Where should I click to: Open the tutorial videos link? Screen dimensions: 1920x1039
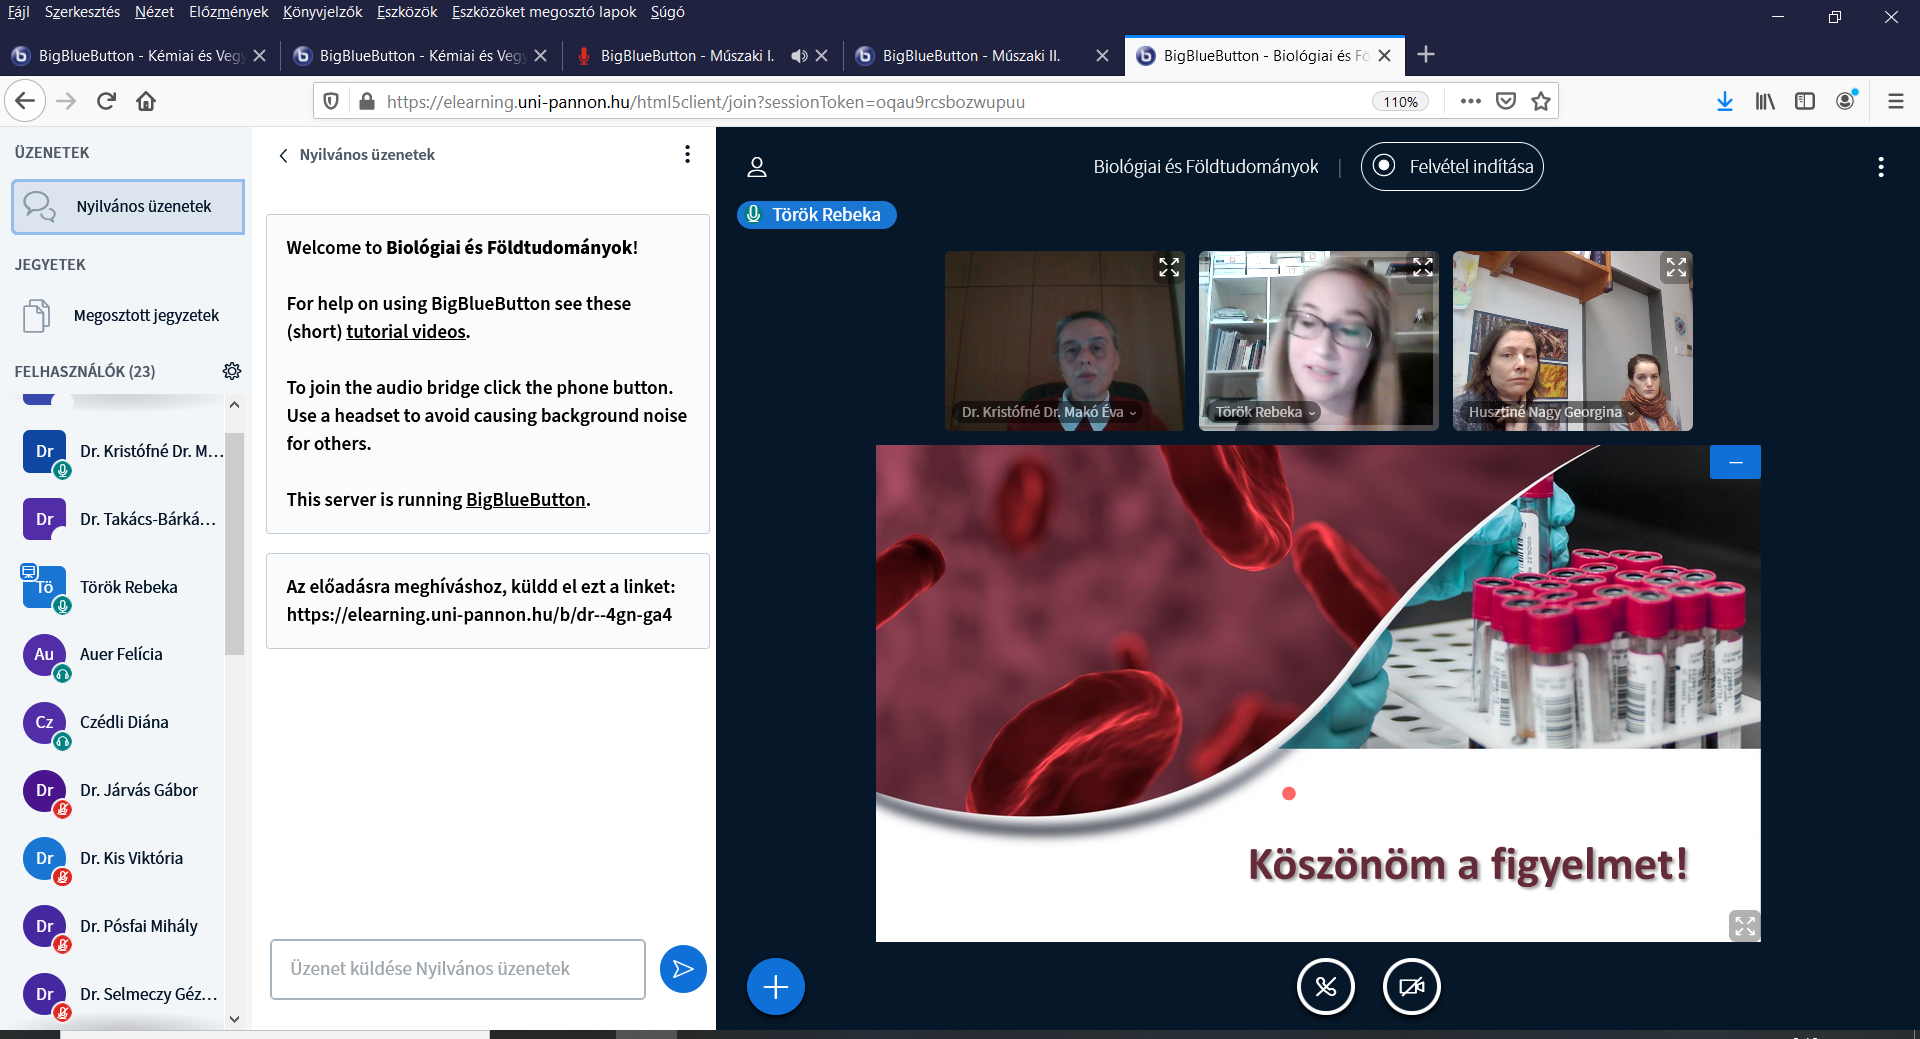click(x=406, y=332)
